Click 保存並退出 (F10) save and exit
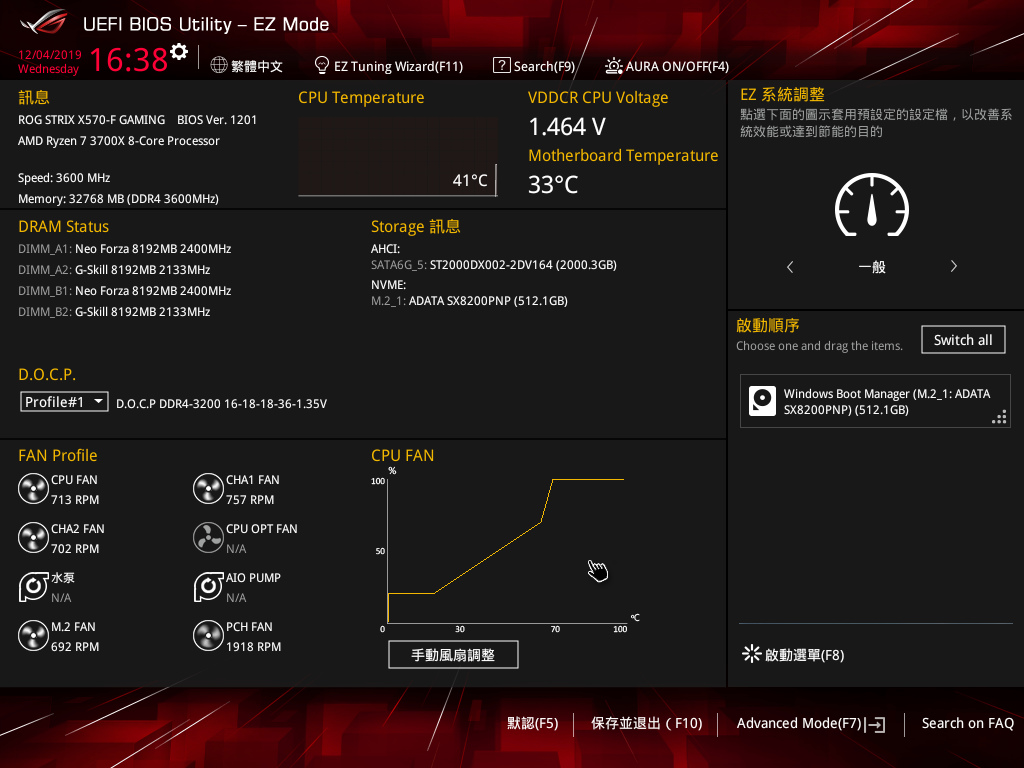 [x=647, y=723]
